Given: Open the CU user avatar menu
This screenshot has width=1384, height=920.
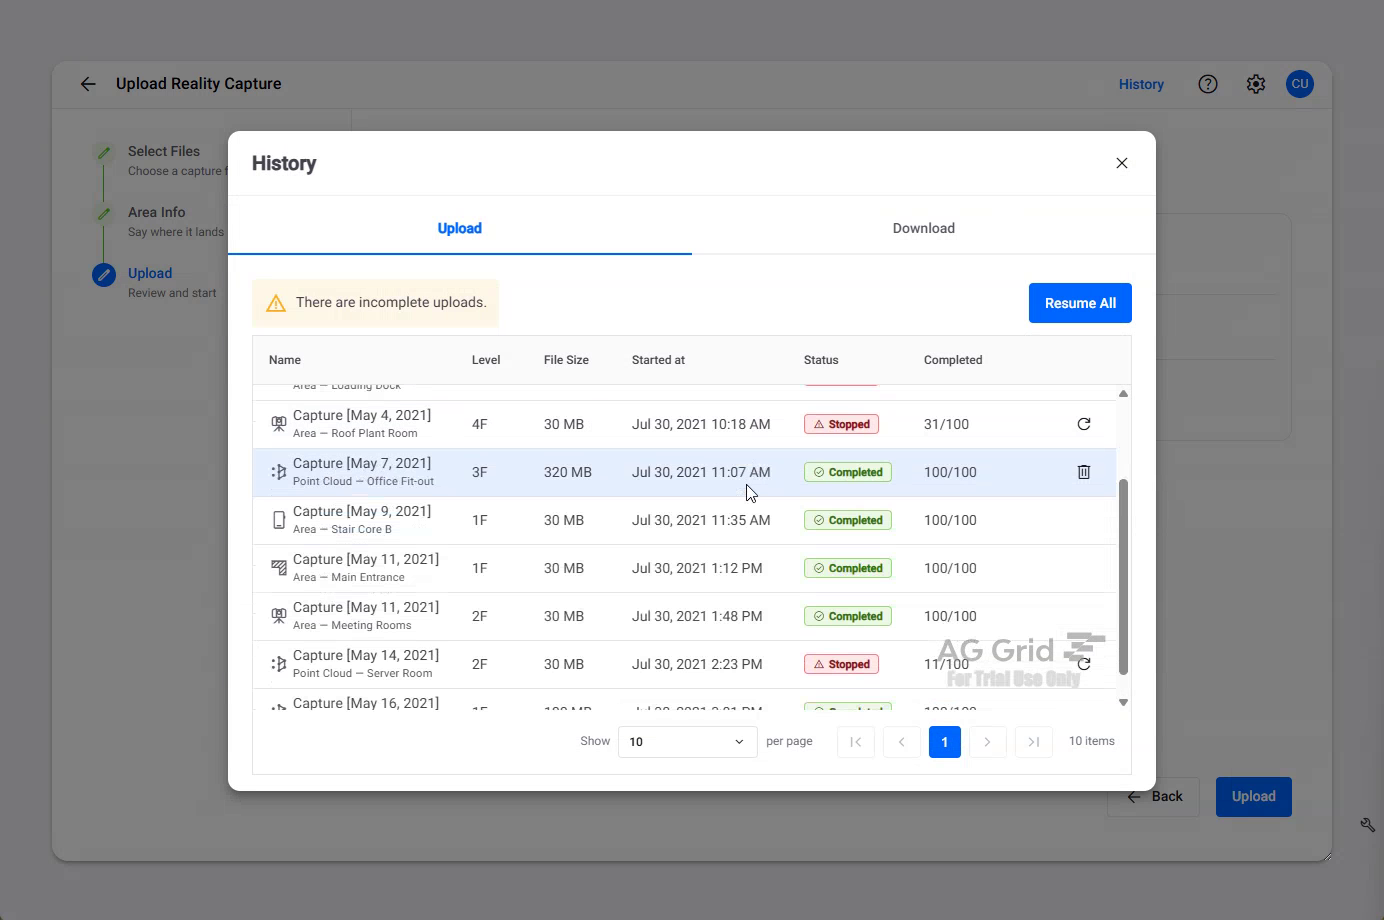Looking at the screenshot, I should tap(1300, 84).
